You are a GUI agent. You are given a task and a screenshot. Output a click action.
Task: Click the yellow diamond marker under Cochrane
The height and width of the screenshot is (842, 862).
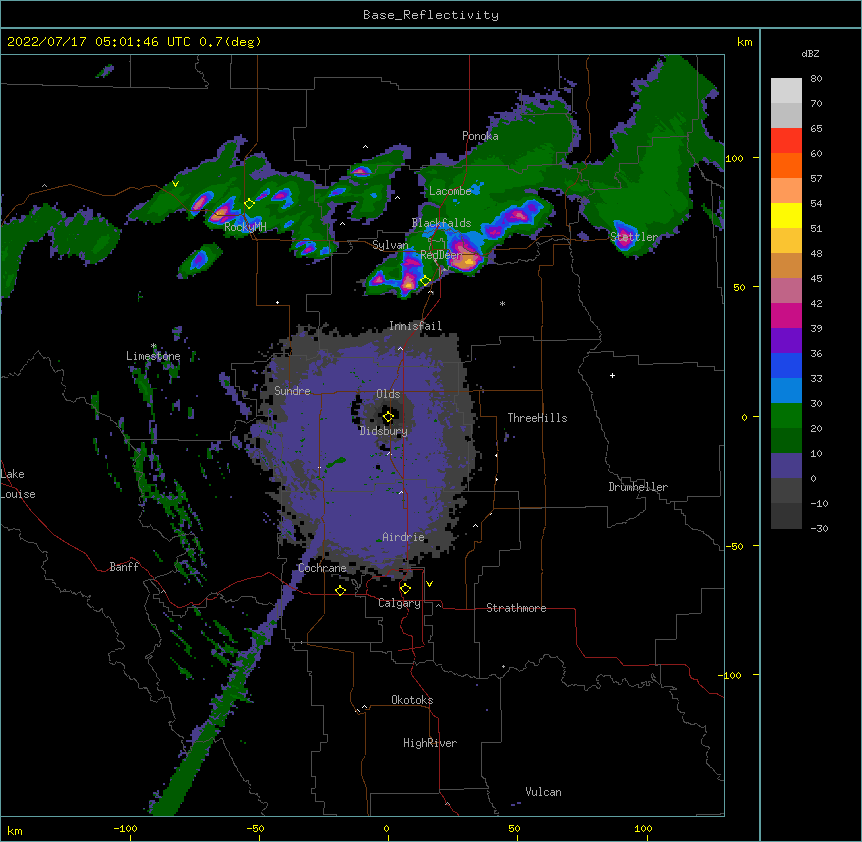(340, 590)
